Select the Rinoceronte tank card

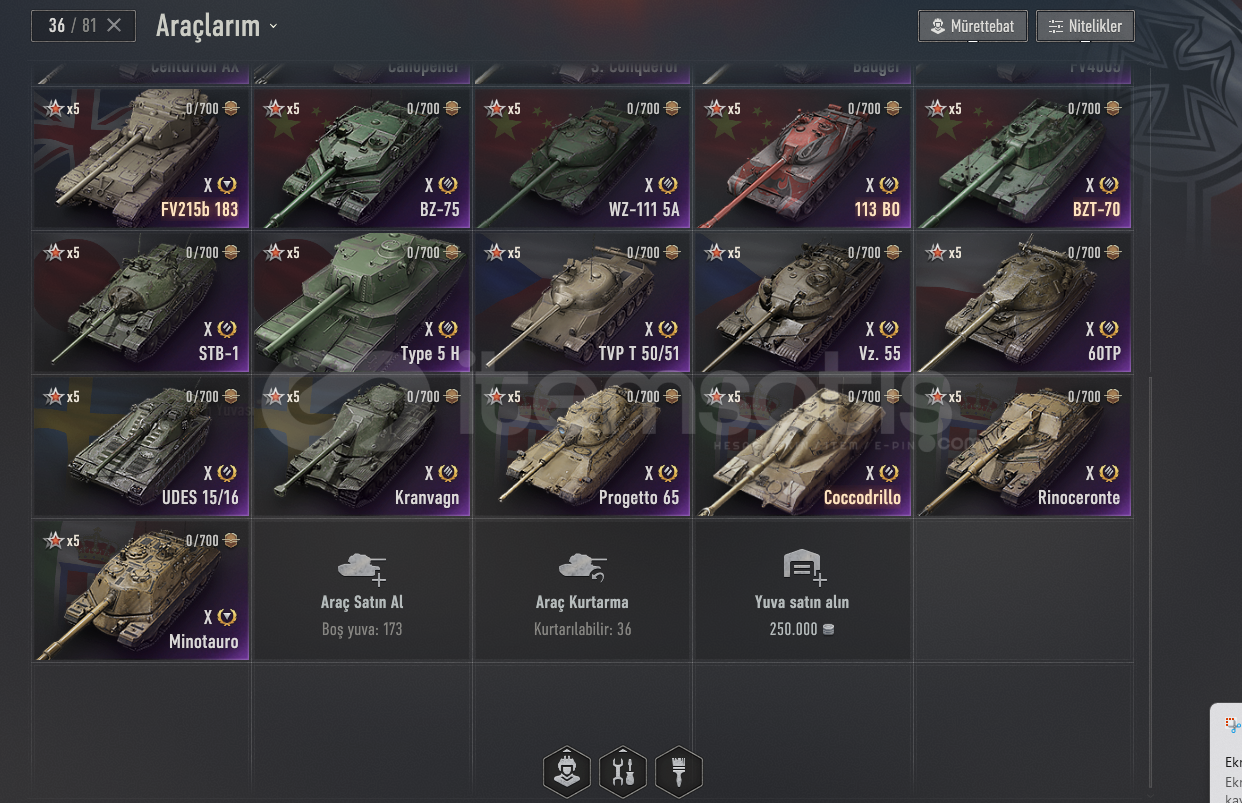click(1024, 446)
